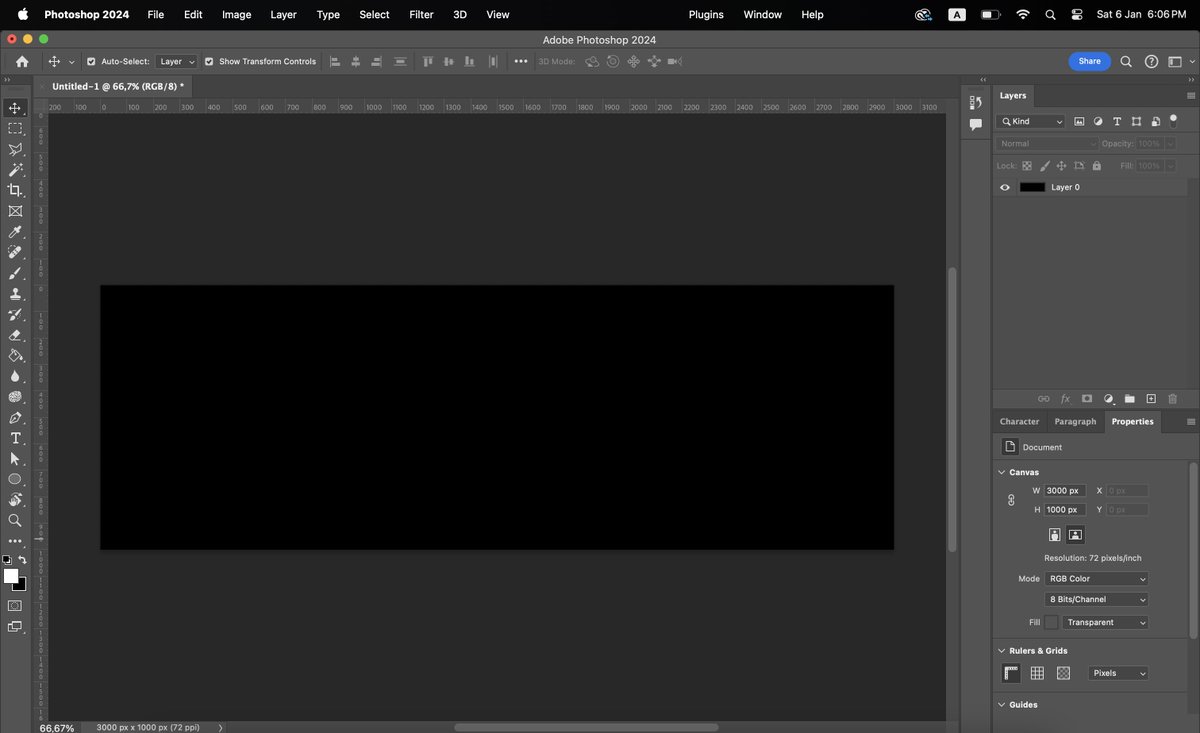Click the Apple menu icon
The height and width of the screenshot is (733, 1200).
pos(22,14)
